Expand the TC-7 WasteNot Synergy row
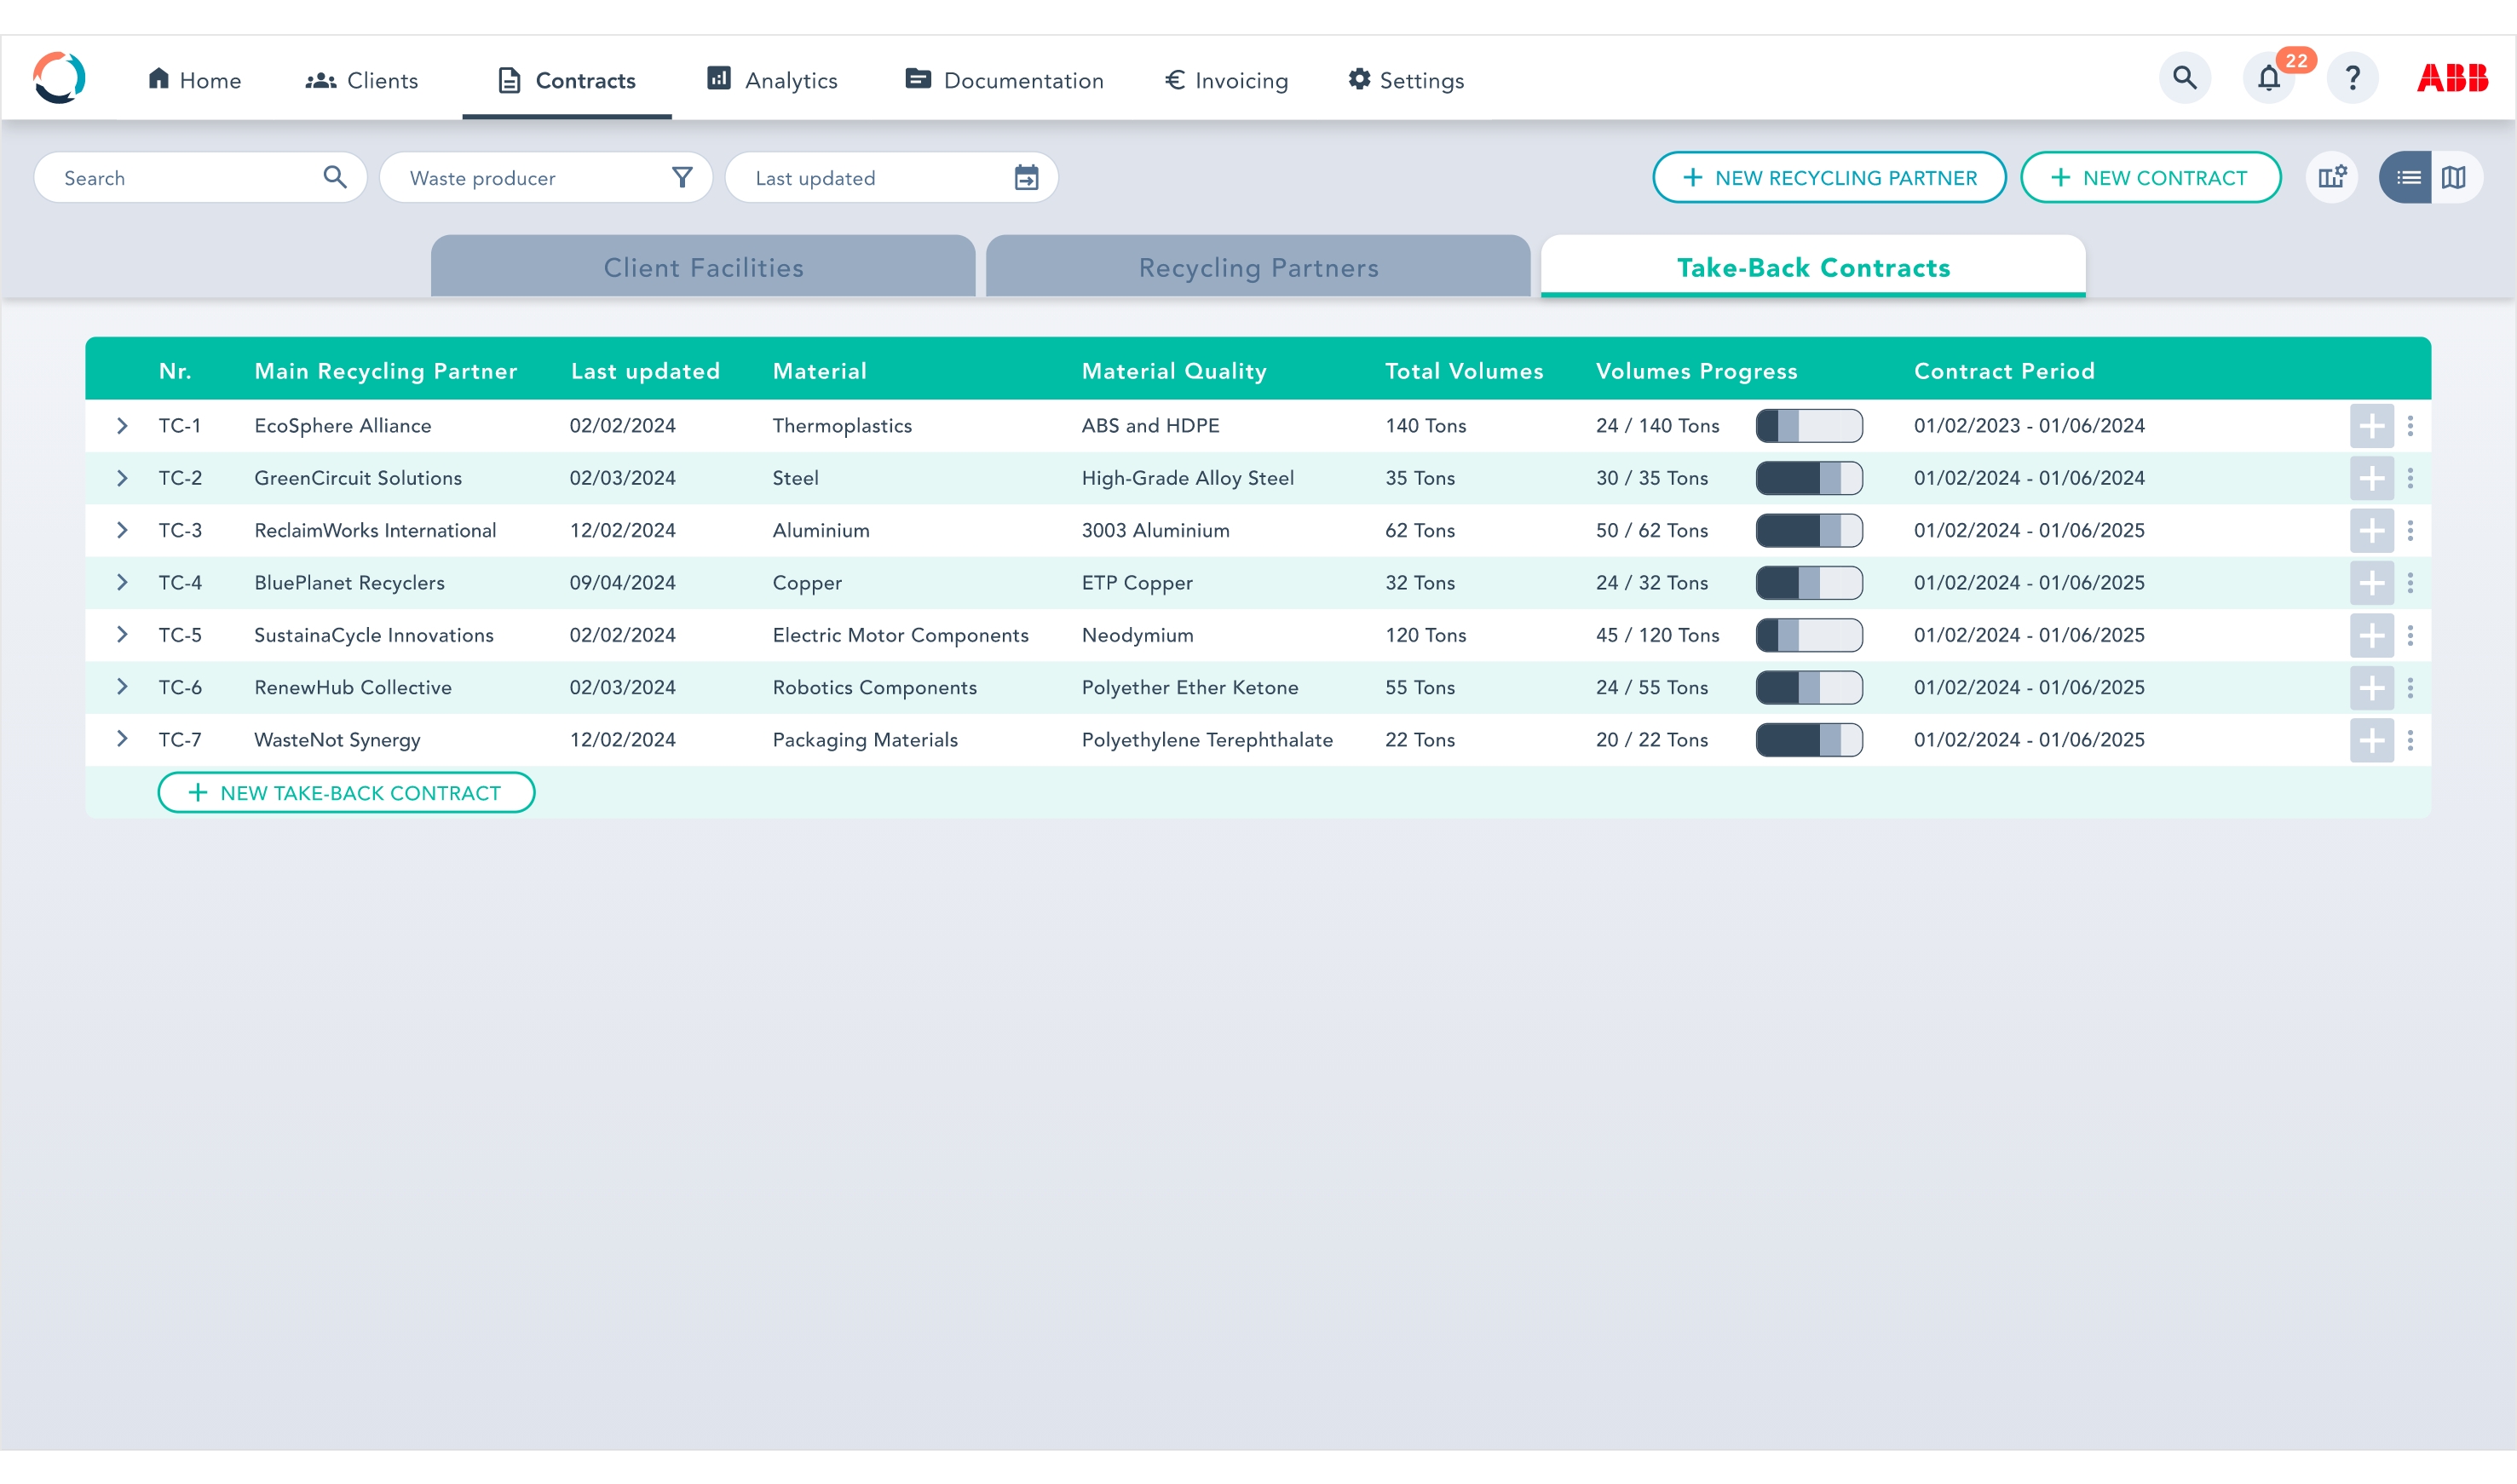Screen dimensions: 2517x1484 click(122, 739)
